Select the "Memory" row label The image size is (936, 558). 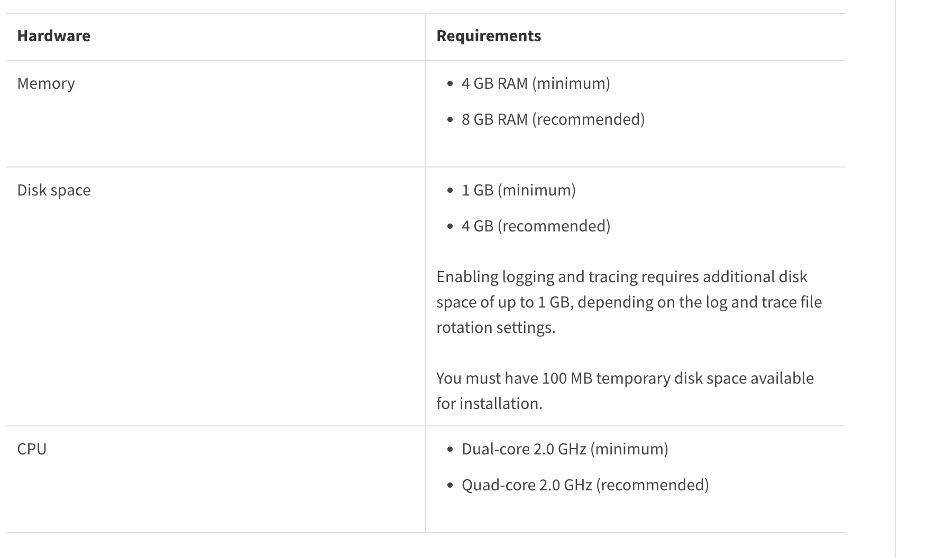[46, 83]
